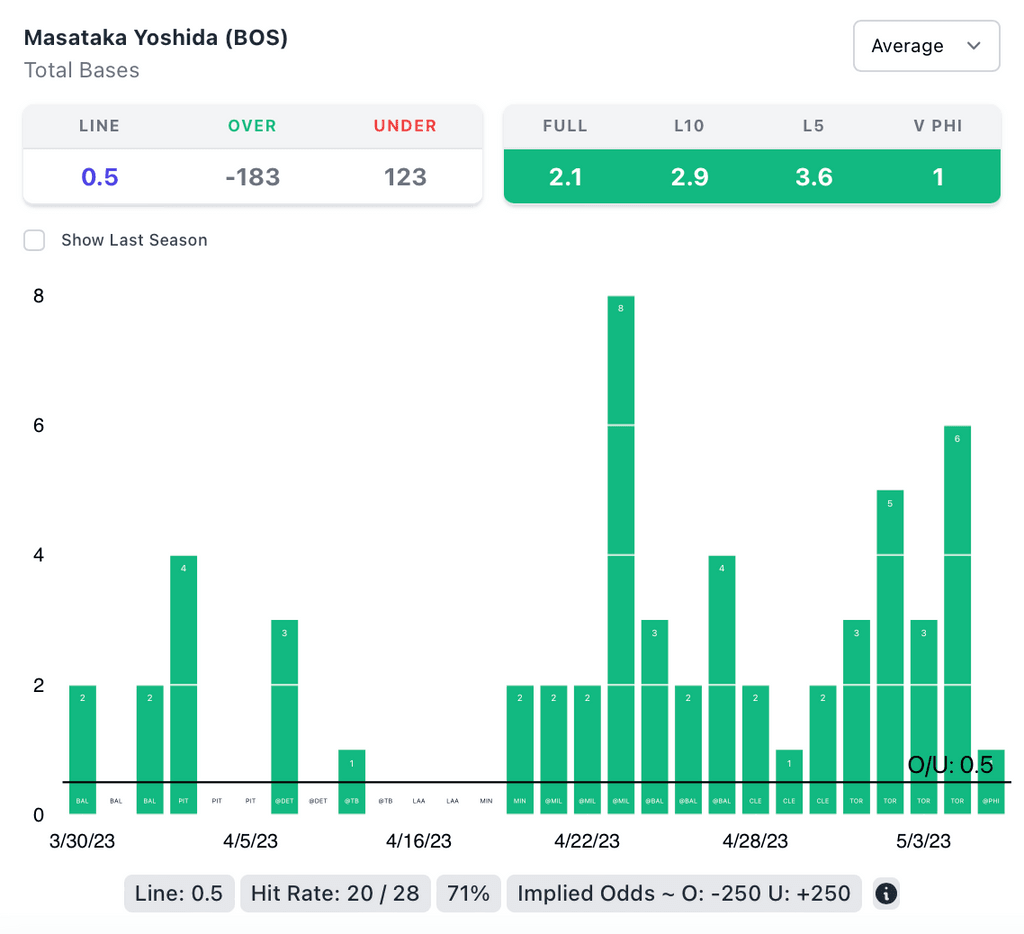This screenshot has width=1024, height=934.
Task: Click the tallest bar showing 8 total bases
Action: [621, 550]
